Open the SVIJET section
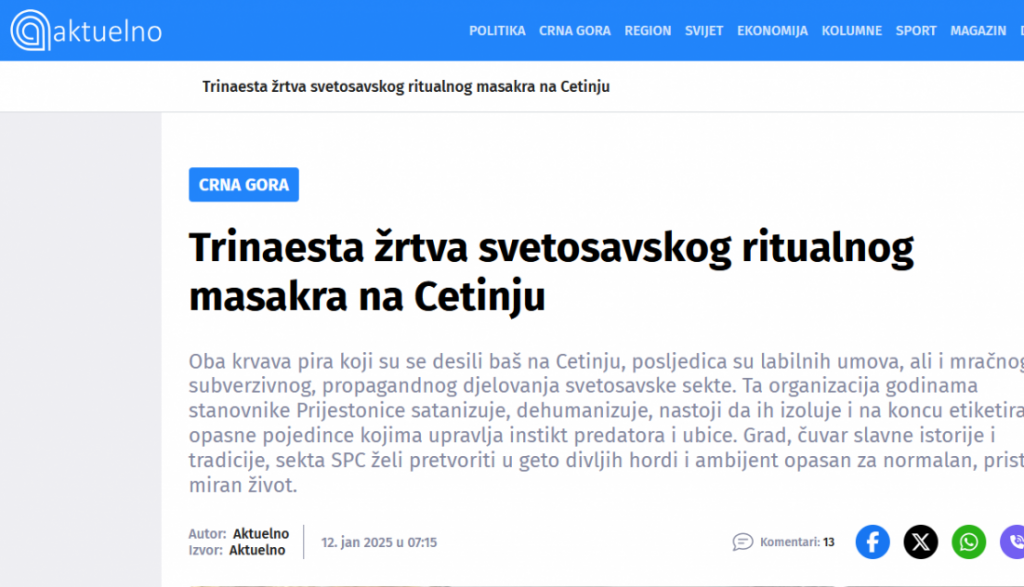This screenshot has height=587, width=1024. pos(704,31)
